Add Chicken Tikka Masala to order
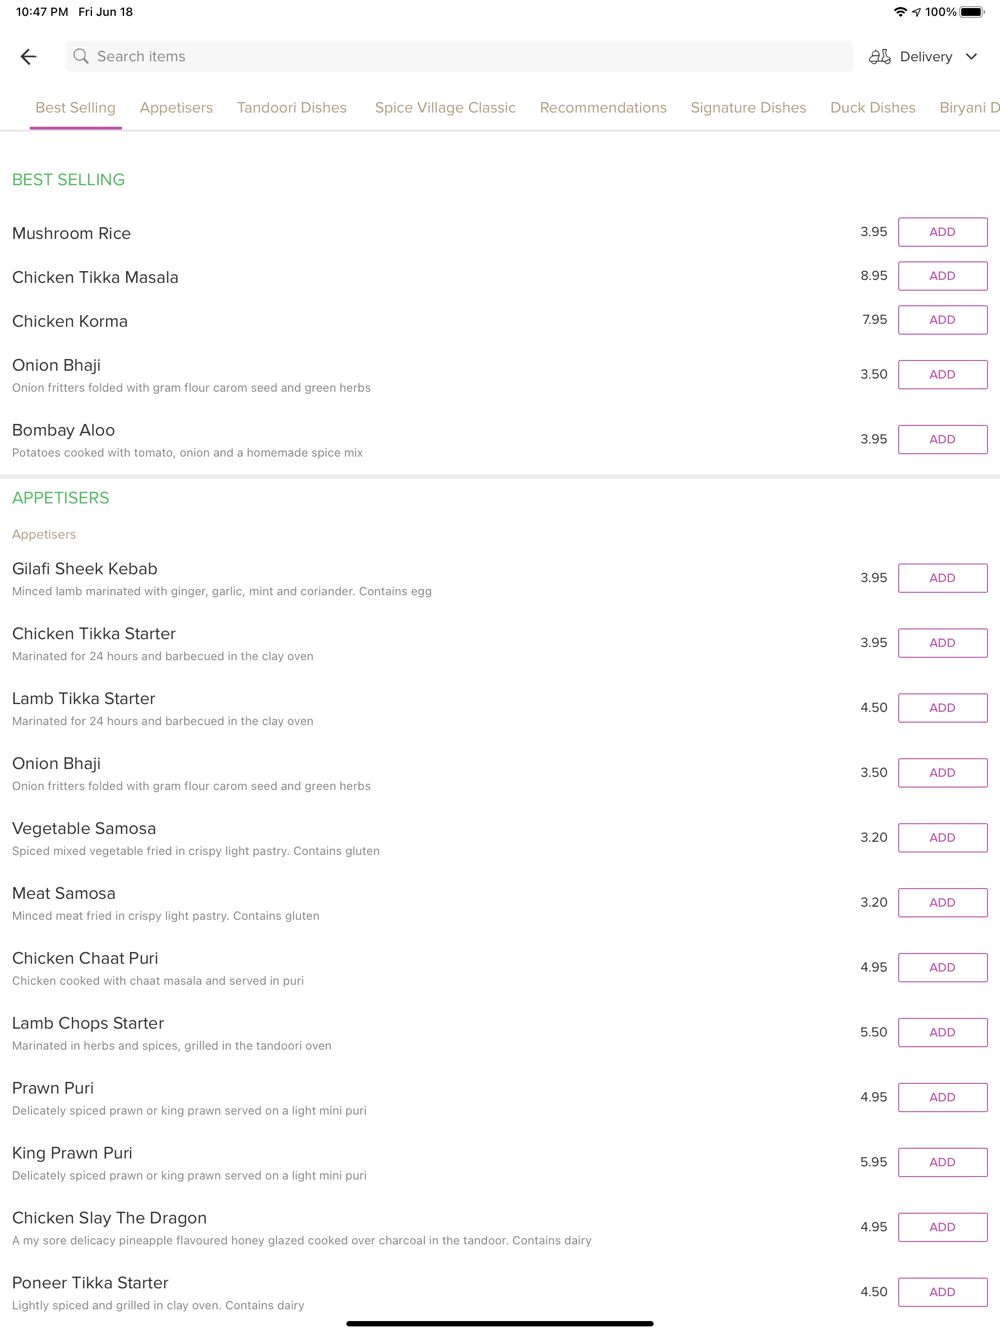1000x1334 pixels. coord(942,276)
